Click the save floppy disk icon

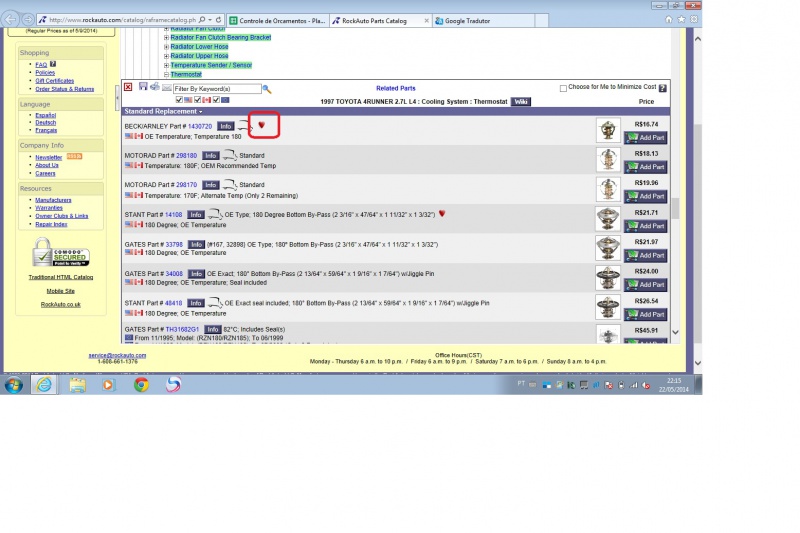tap(143, 87)
